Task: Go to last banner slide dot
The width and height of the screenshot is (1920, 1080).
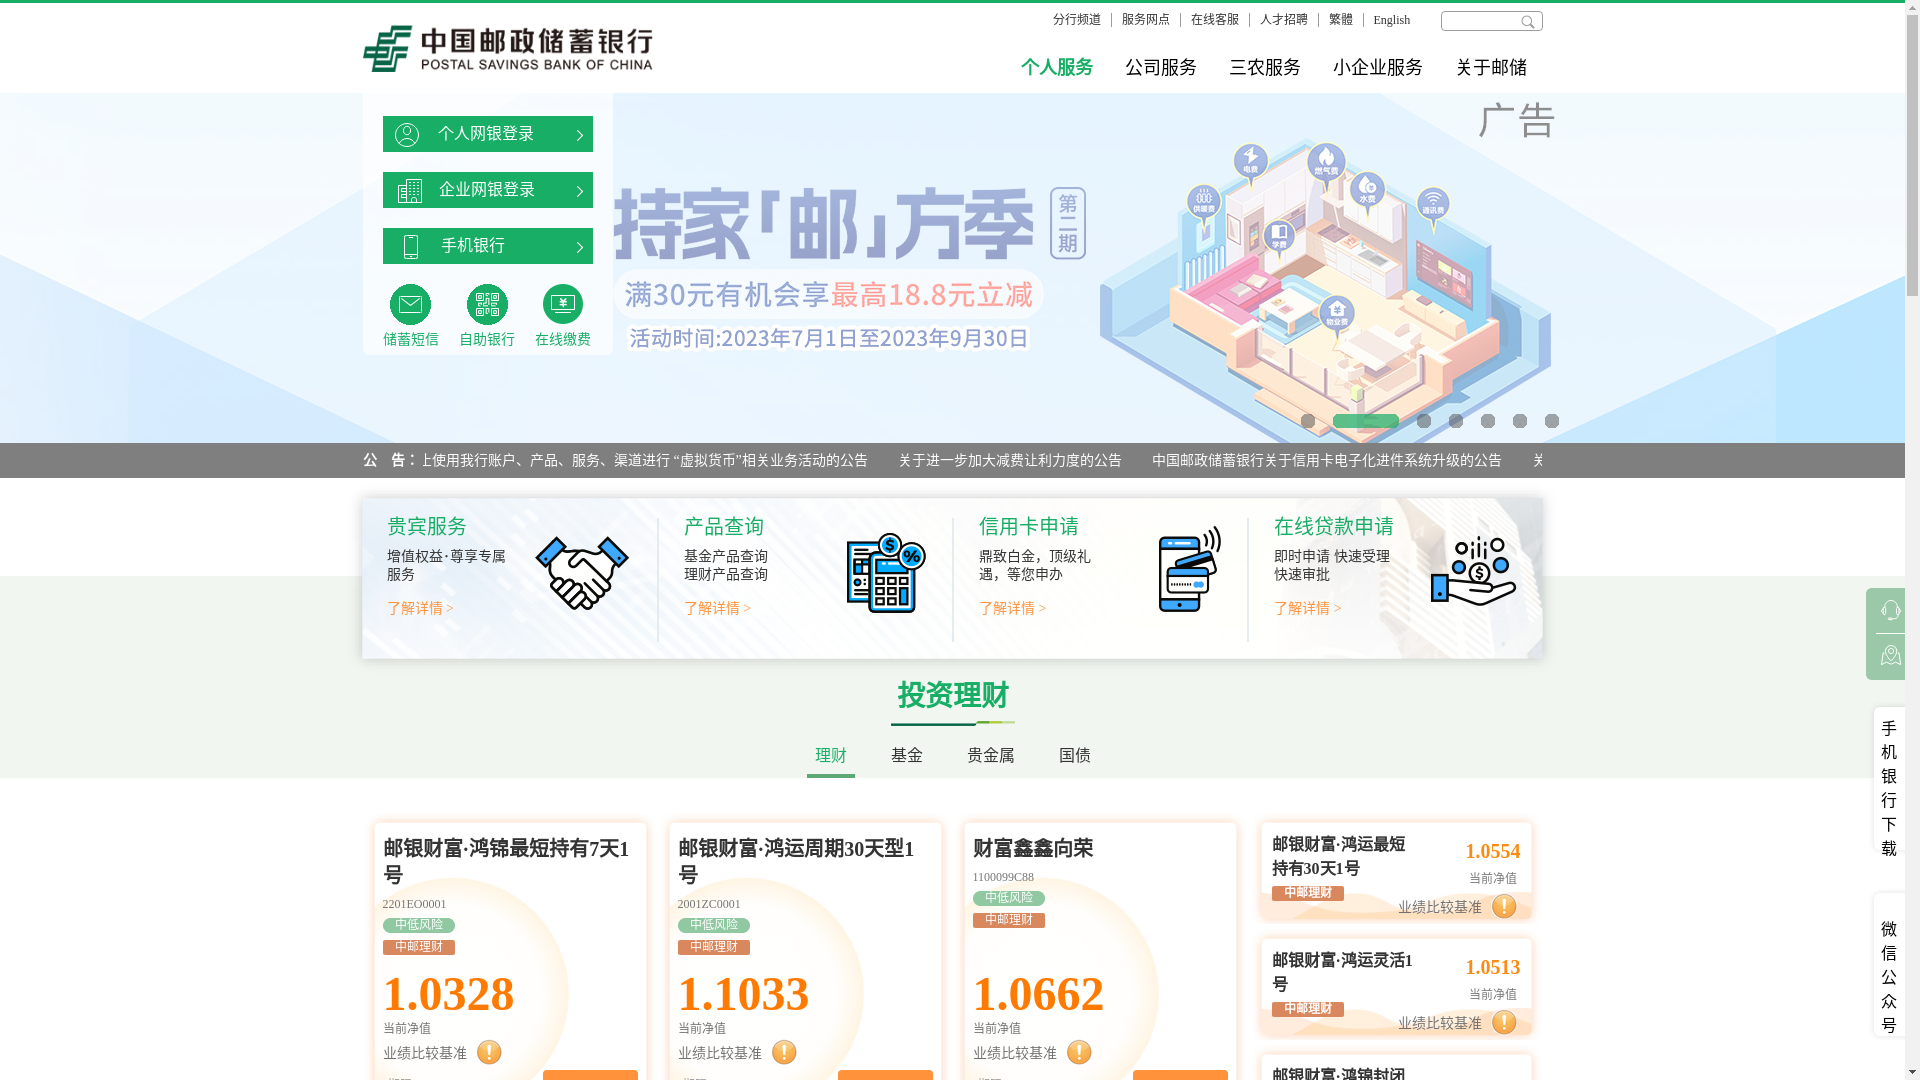Action: tap(1552, 421)
